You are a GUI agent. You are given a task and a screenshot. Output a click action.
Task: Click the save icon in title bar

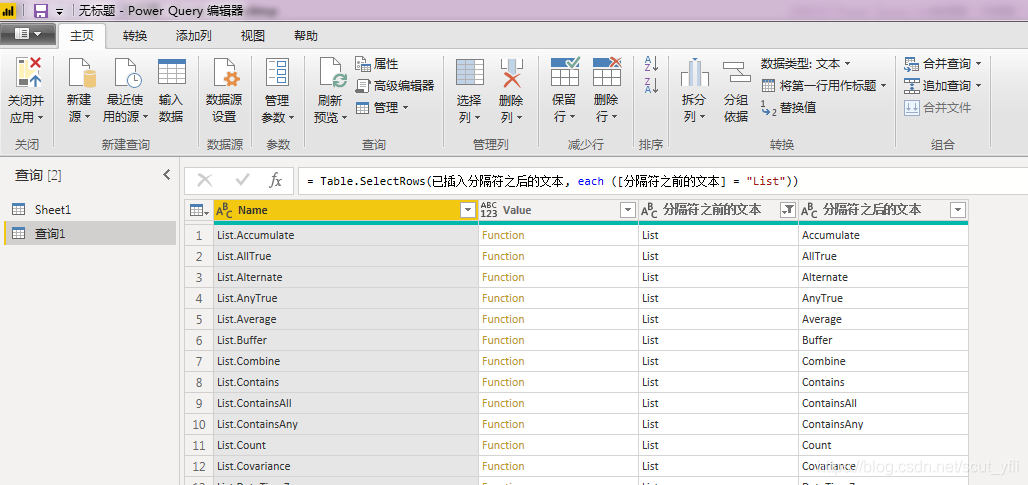coord(41,10)
